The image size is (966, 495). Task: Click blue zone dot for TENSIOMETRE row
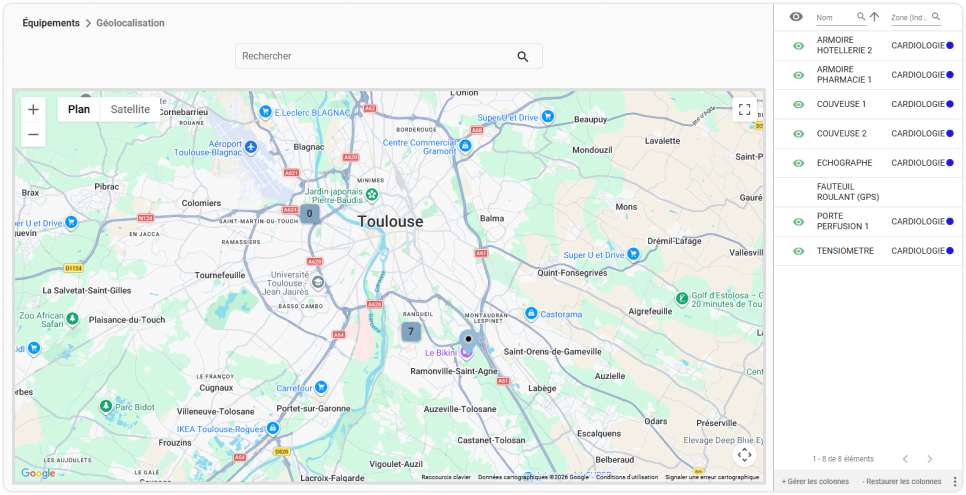[949, 251]
